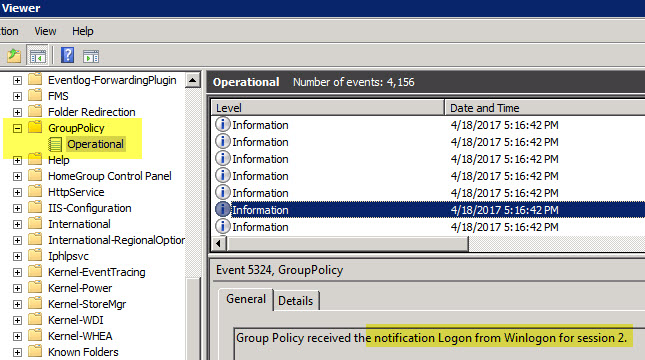This screenshot has height=360, width=645.
Task: Click the Eventlog-ForwardingPlugin folder icon
Action: (35, 79)
